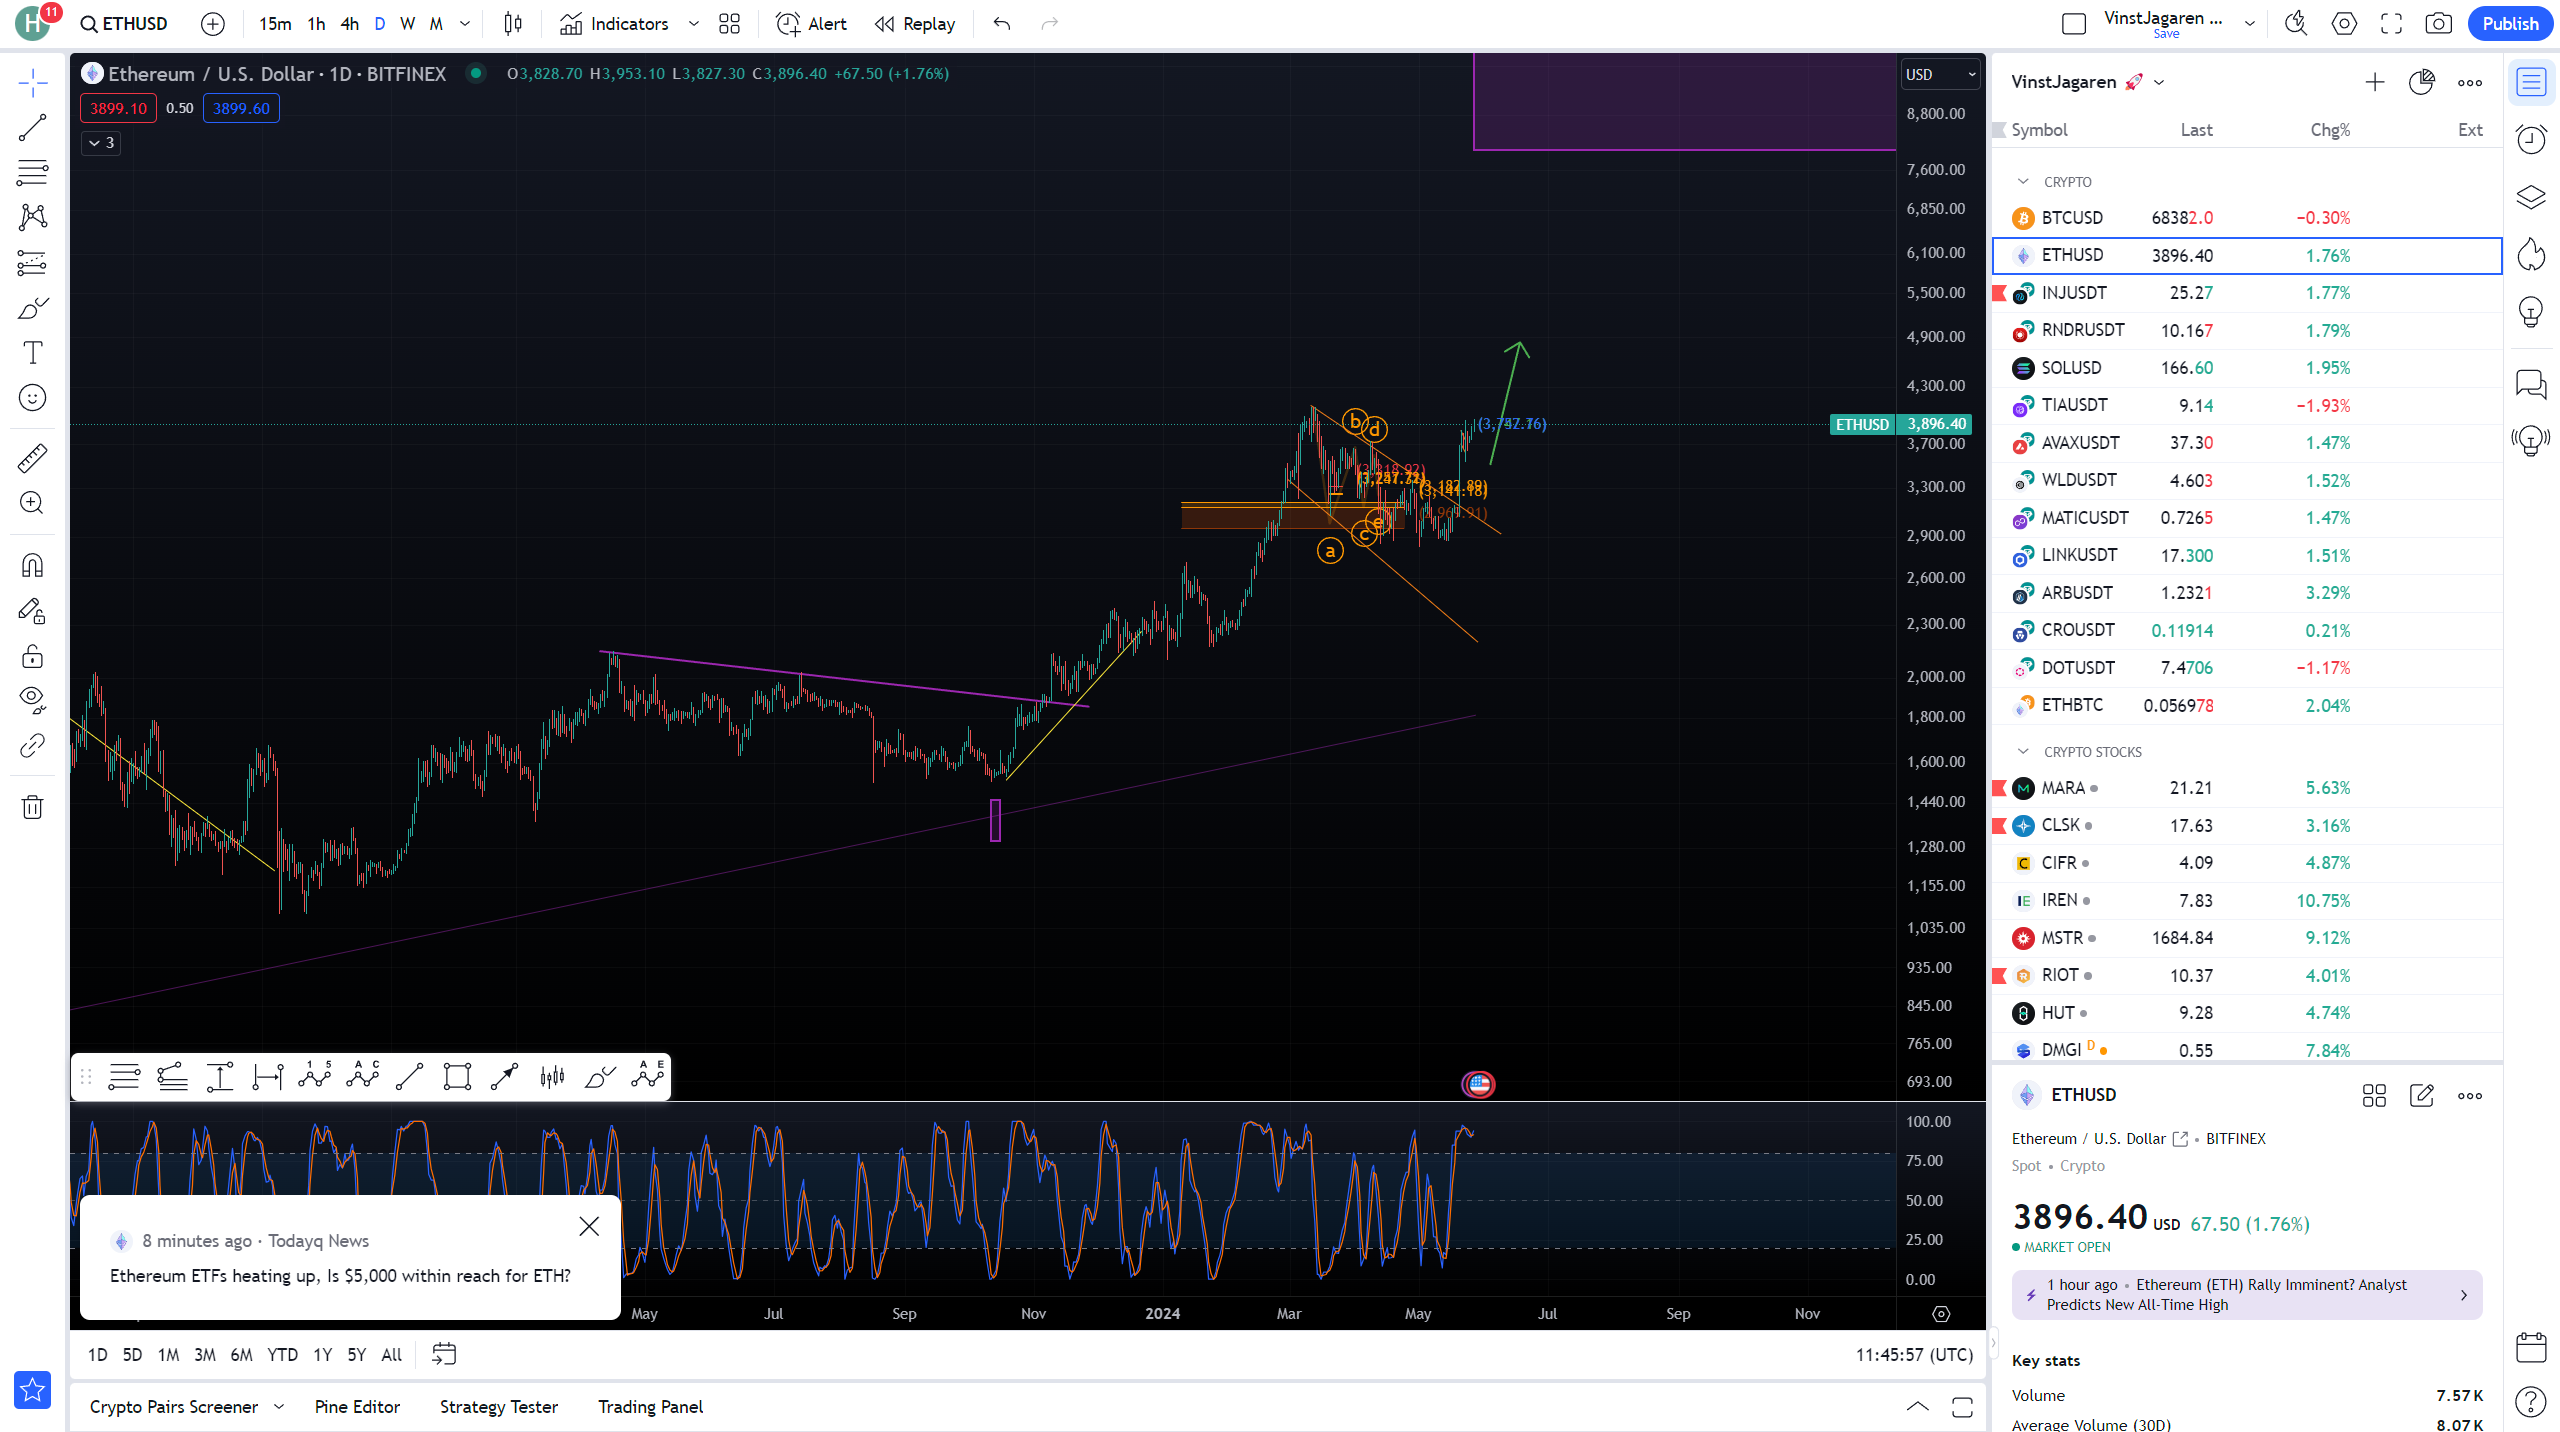
Task: Expand the Crypto Pairs Screener dropdown
Action: tap(279, 1407)
